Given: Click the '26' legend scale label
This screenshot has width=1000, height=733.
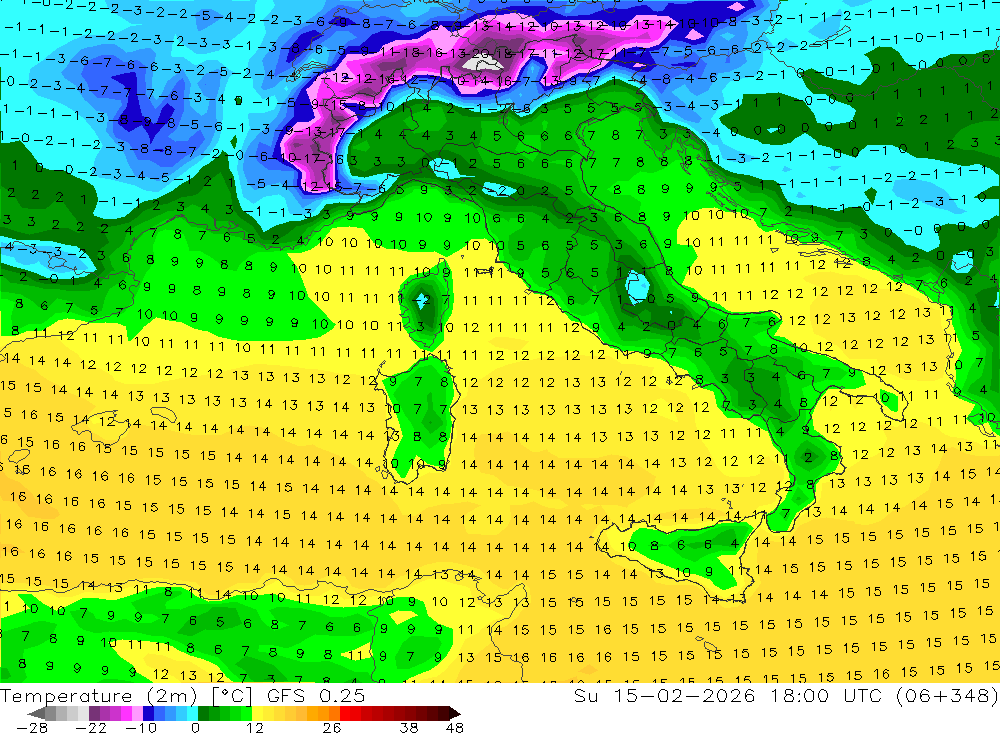Looking at the screenshot, I should [332, 727].
